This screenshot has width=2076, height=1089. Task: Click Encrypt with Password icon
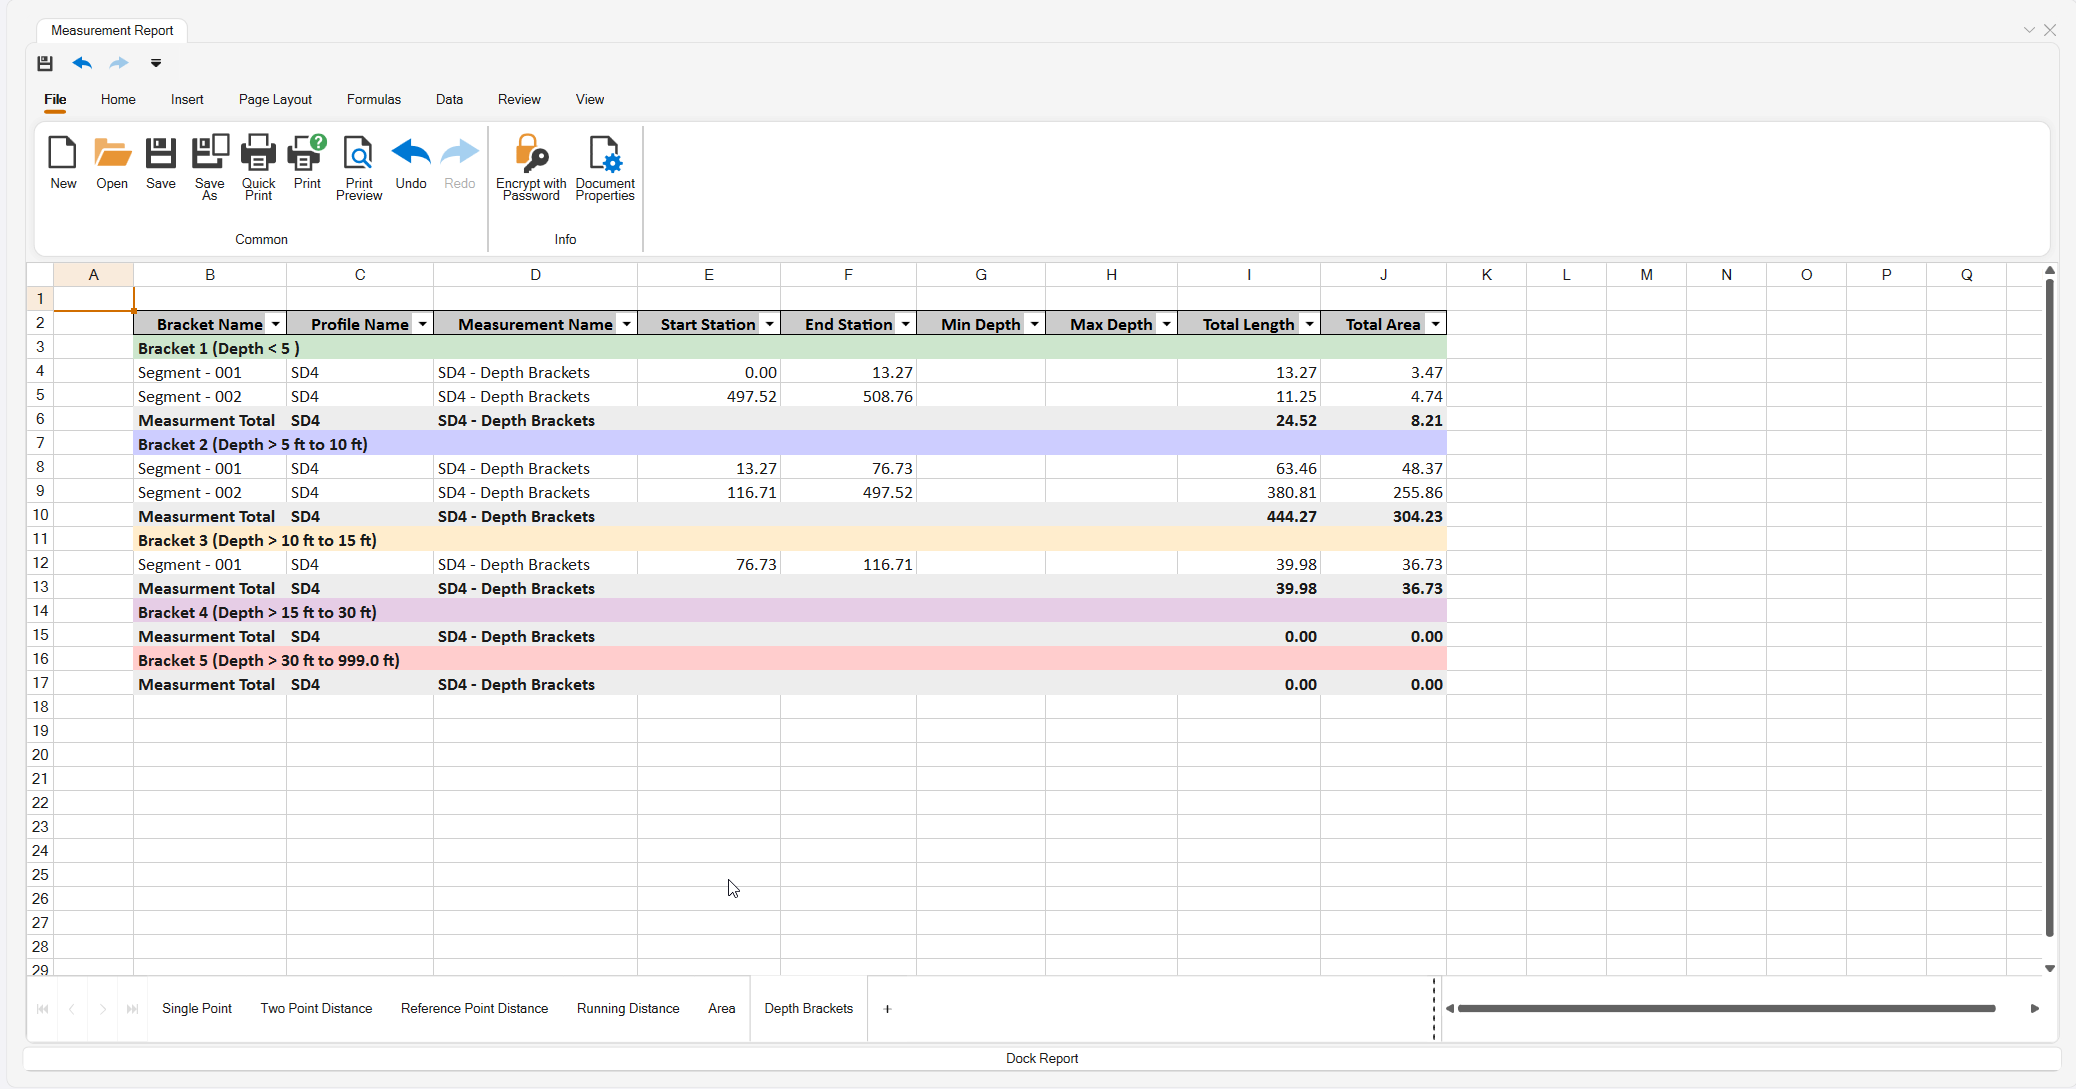pyautogui.click(x=531, y=154)
